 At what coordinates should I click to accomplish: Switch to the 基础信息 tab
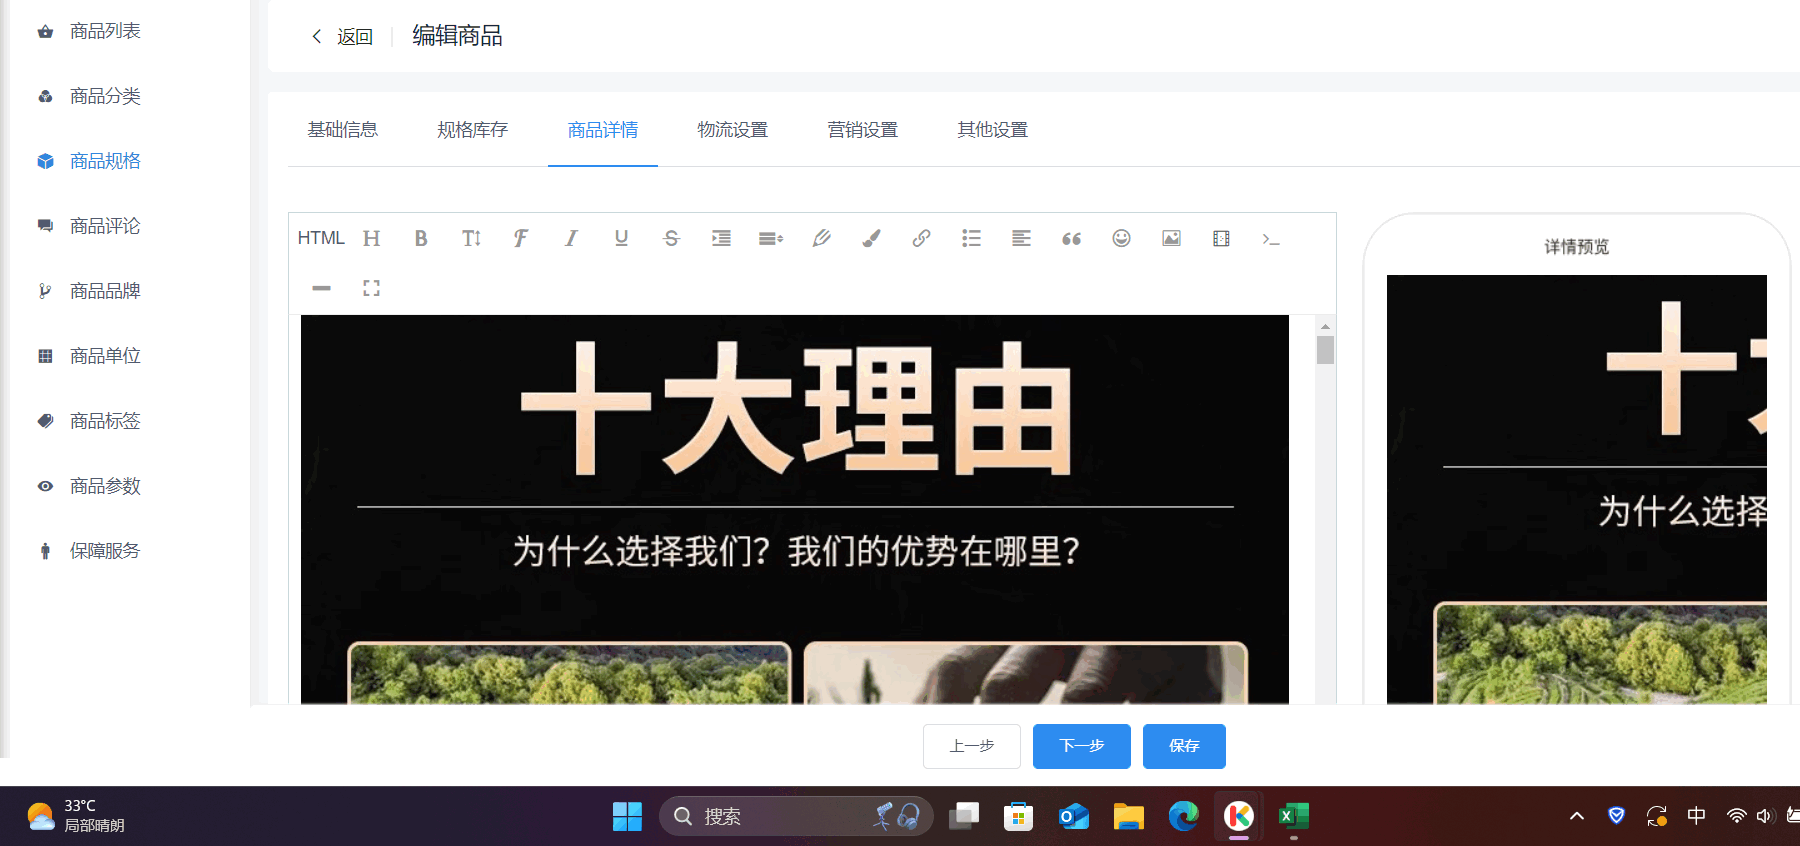pos(343,130)
